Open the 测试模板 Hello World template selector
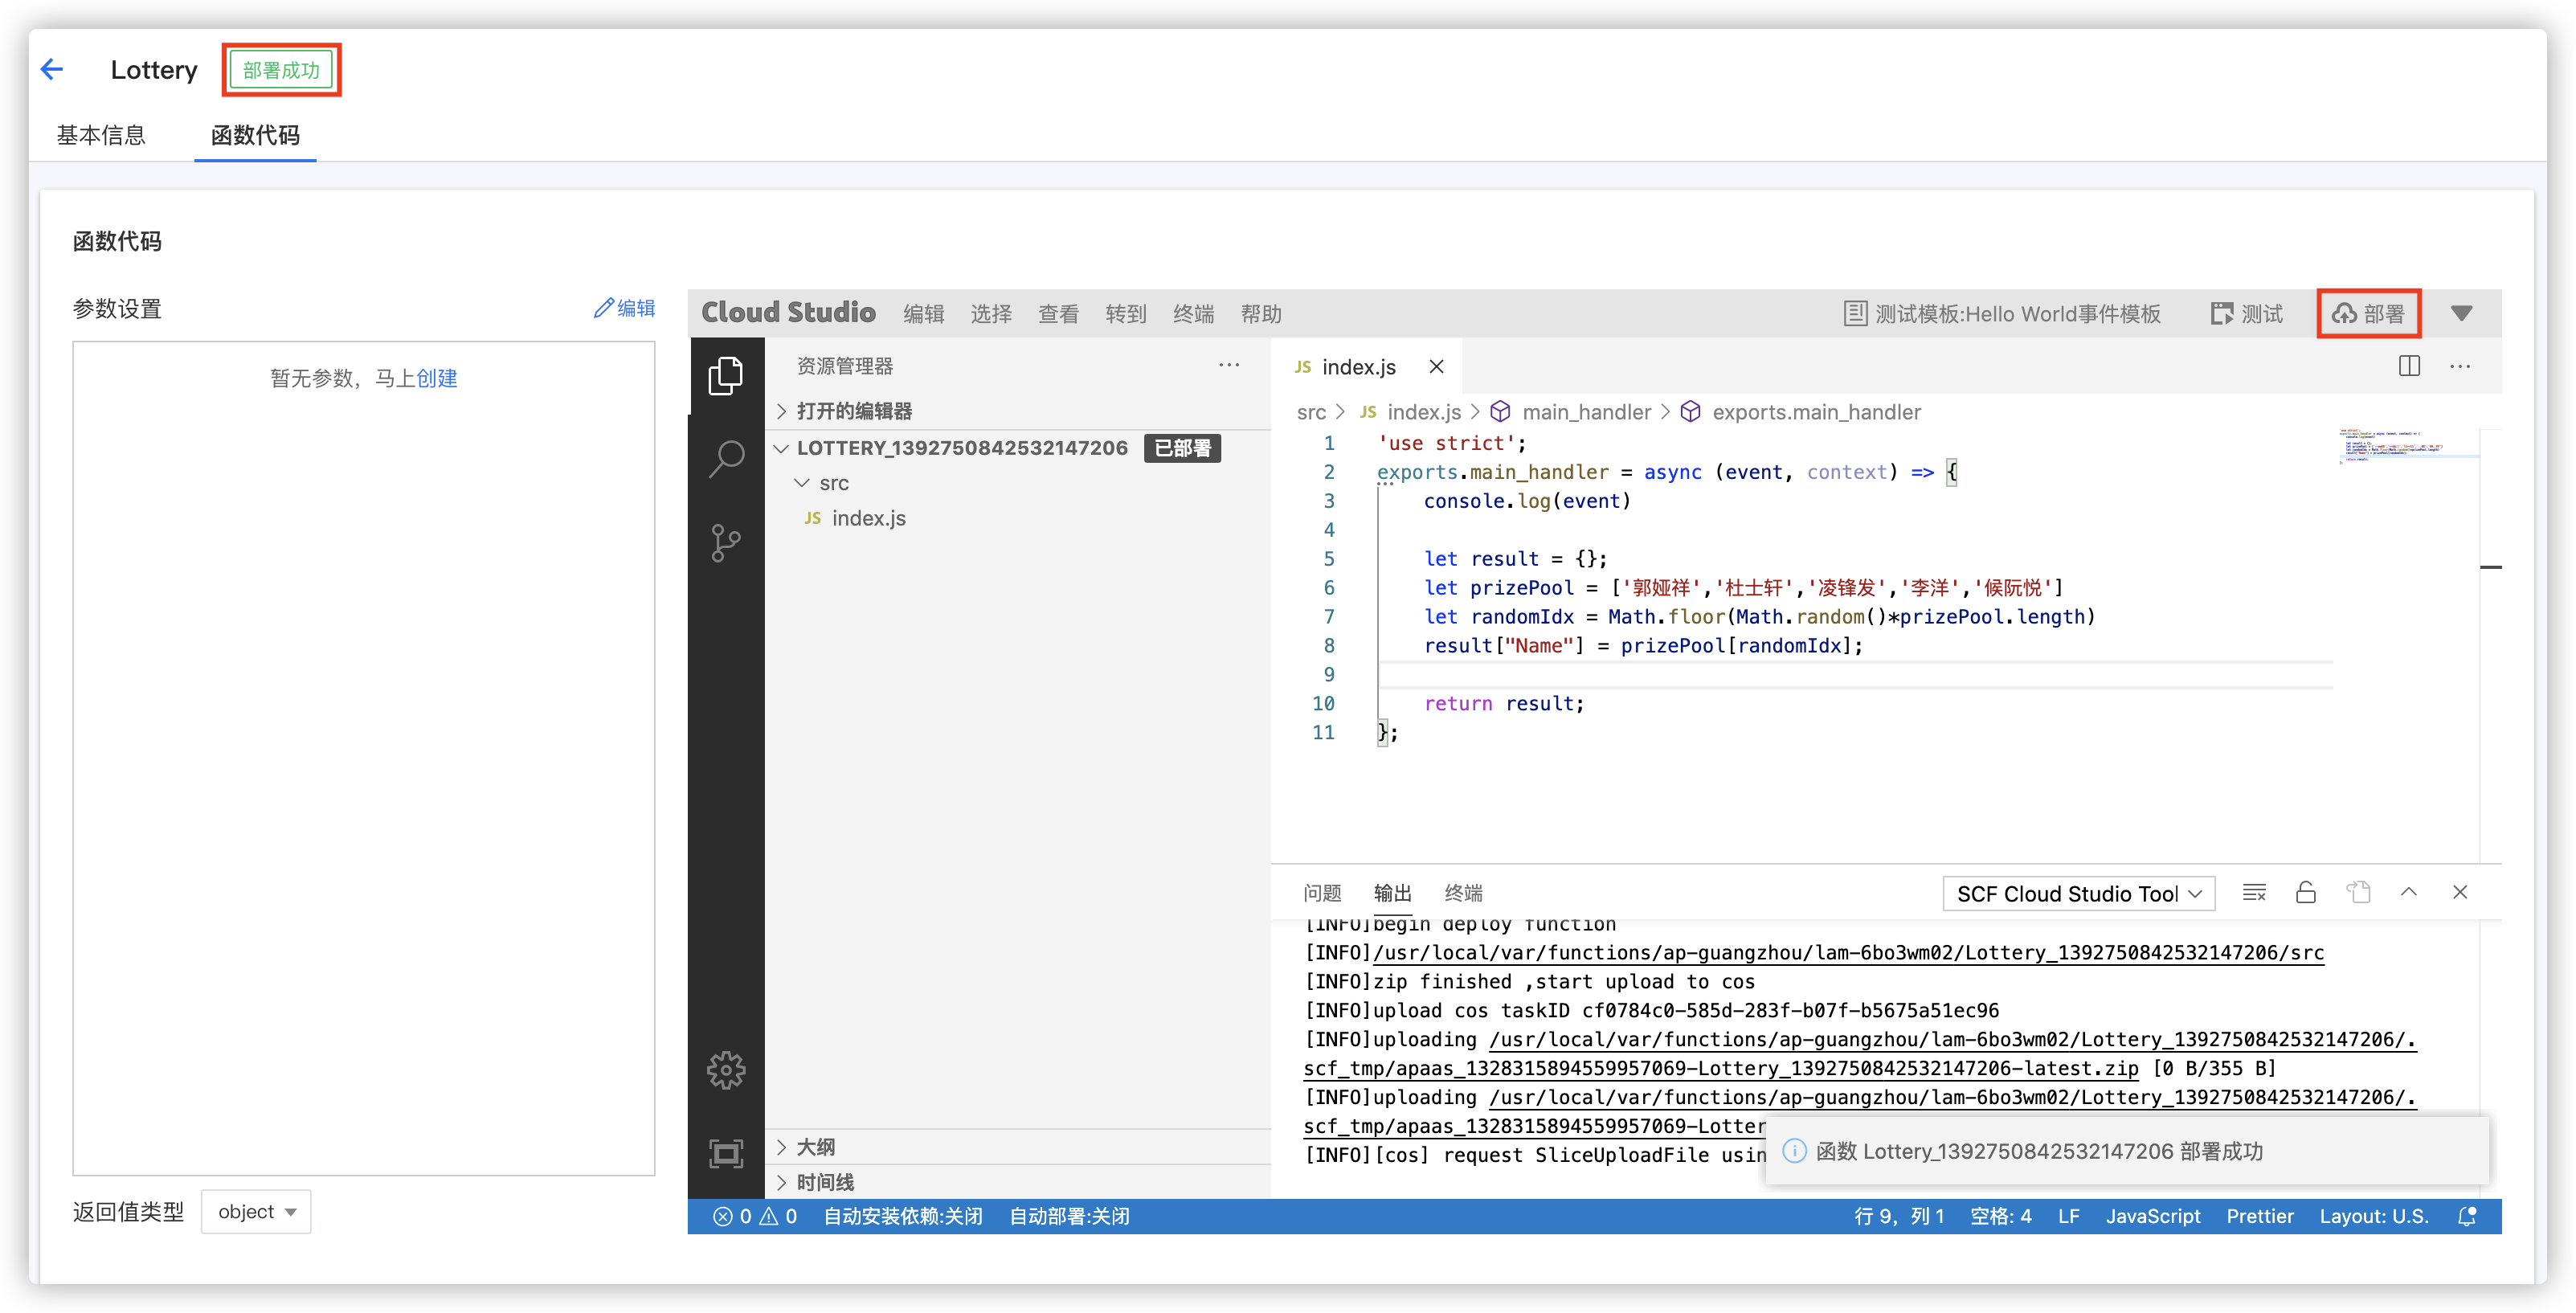 (x=2002, y=314)
